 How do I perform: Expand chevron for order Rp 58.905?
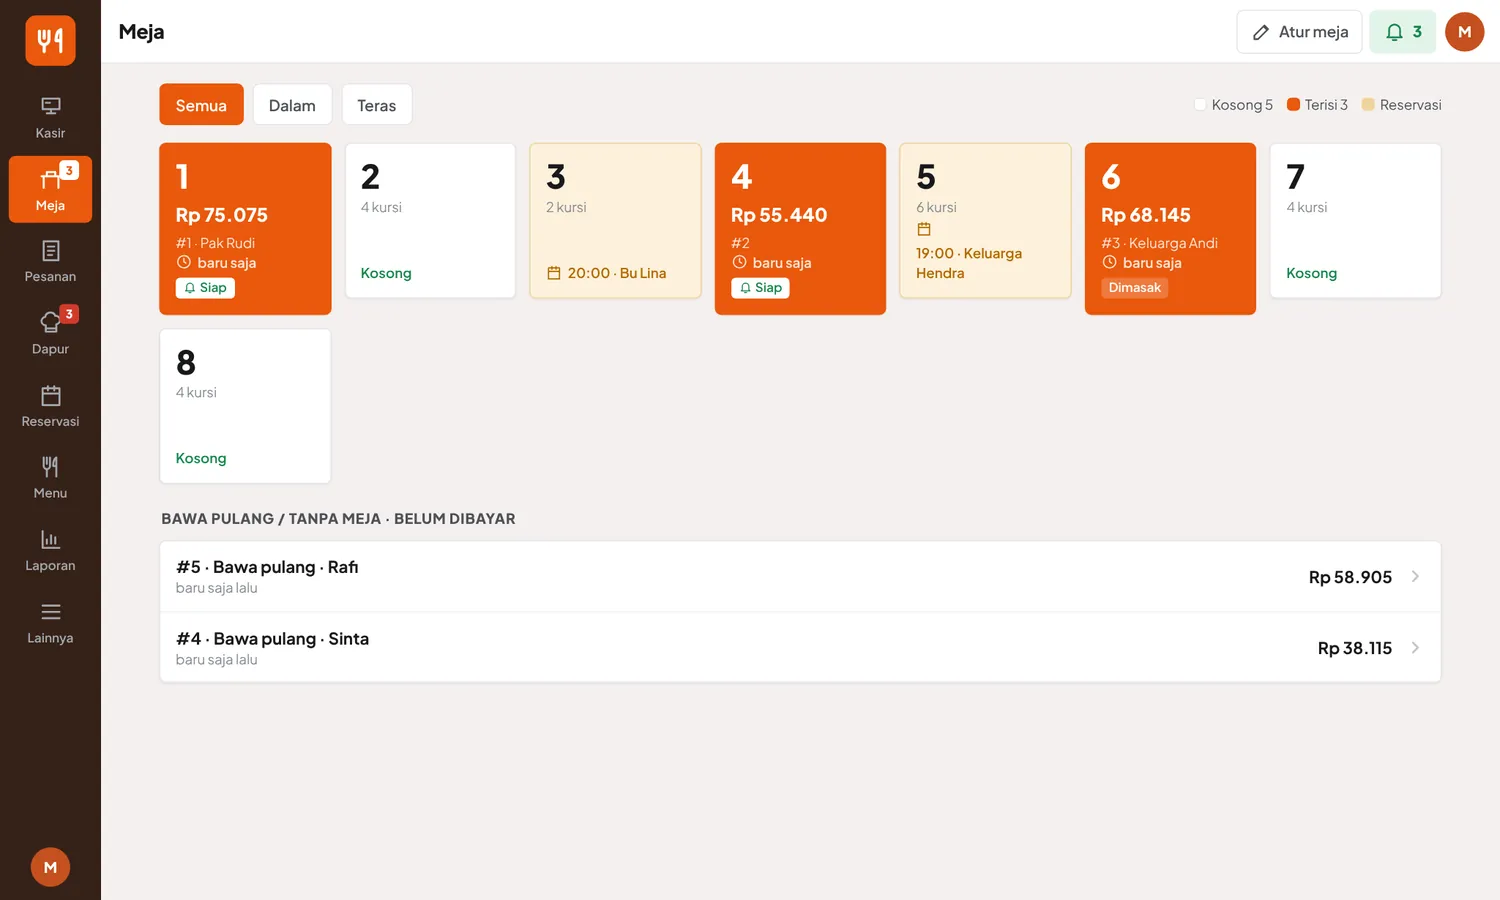1415,576
